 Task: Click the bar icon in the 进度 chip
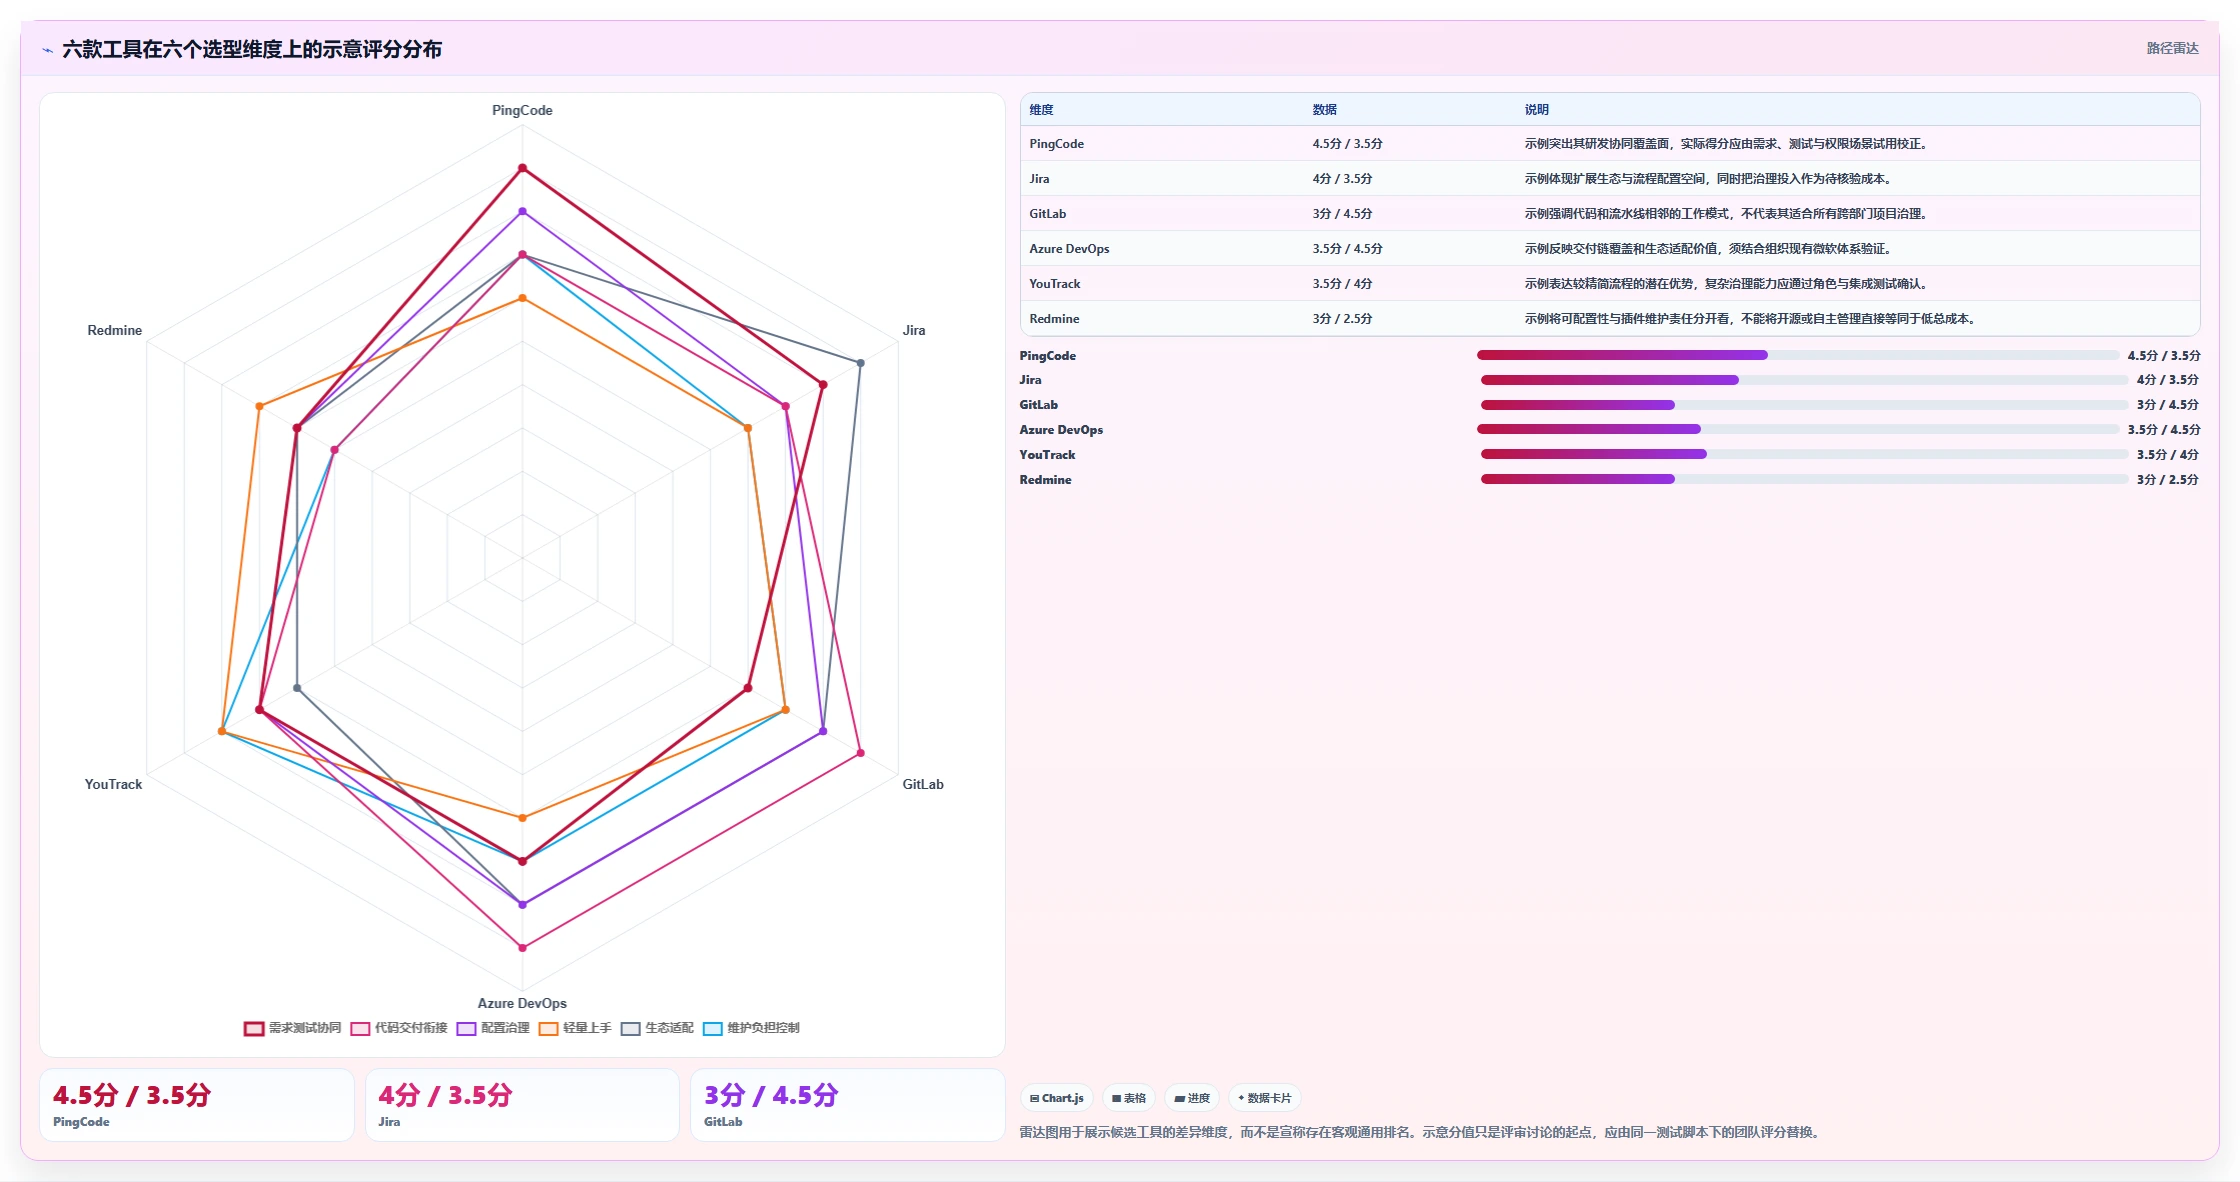click(x=1179, y=1098)
